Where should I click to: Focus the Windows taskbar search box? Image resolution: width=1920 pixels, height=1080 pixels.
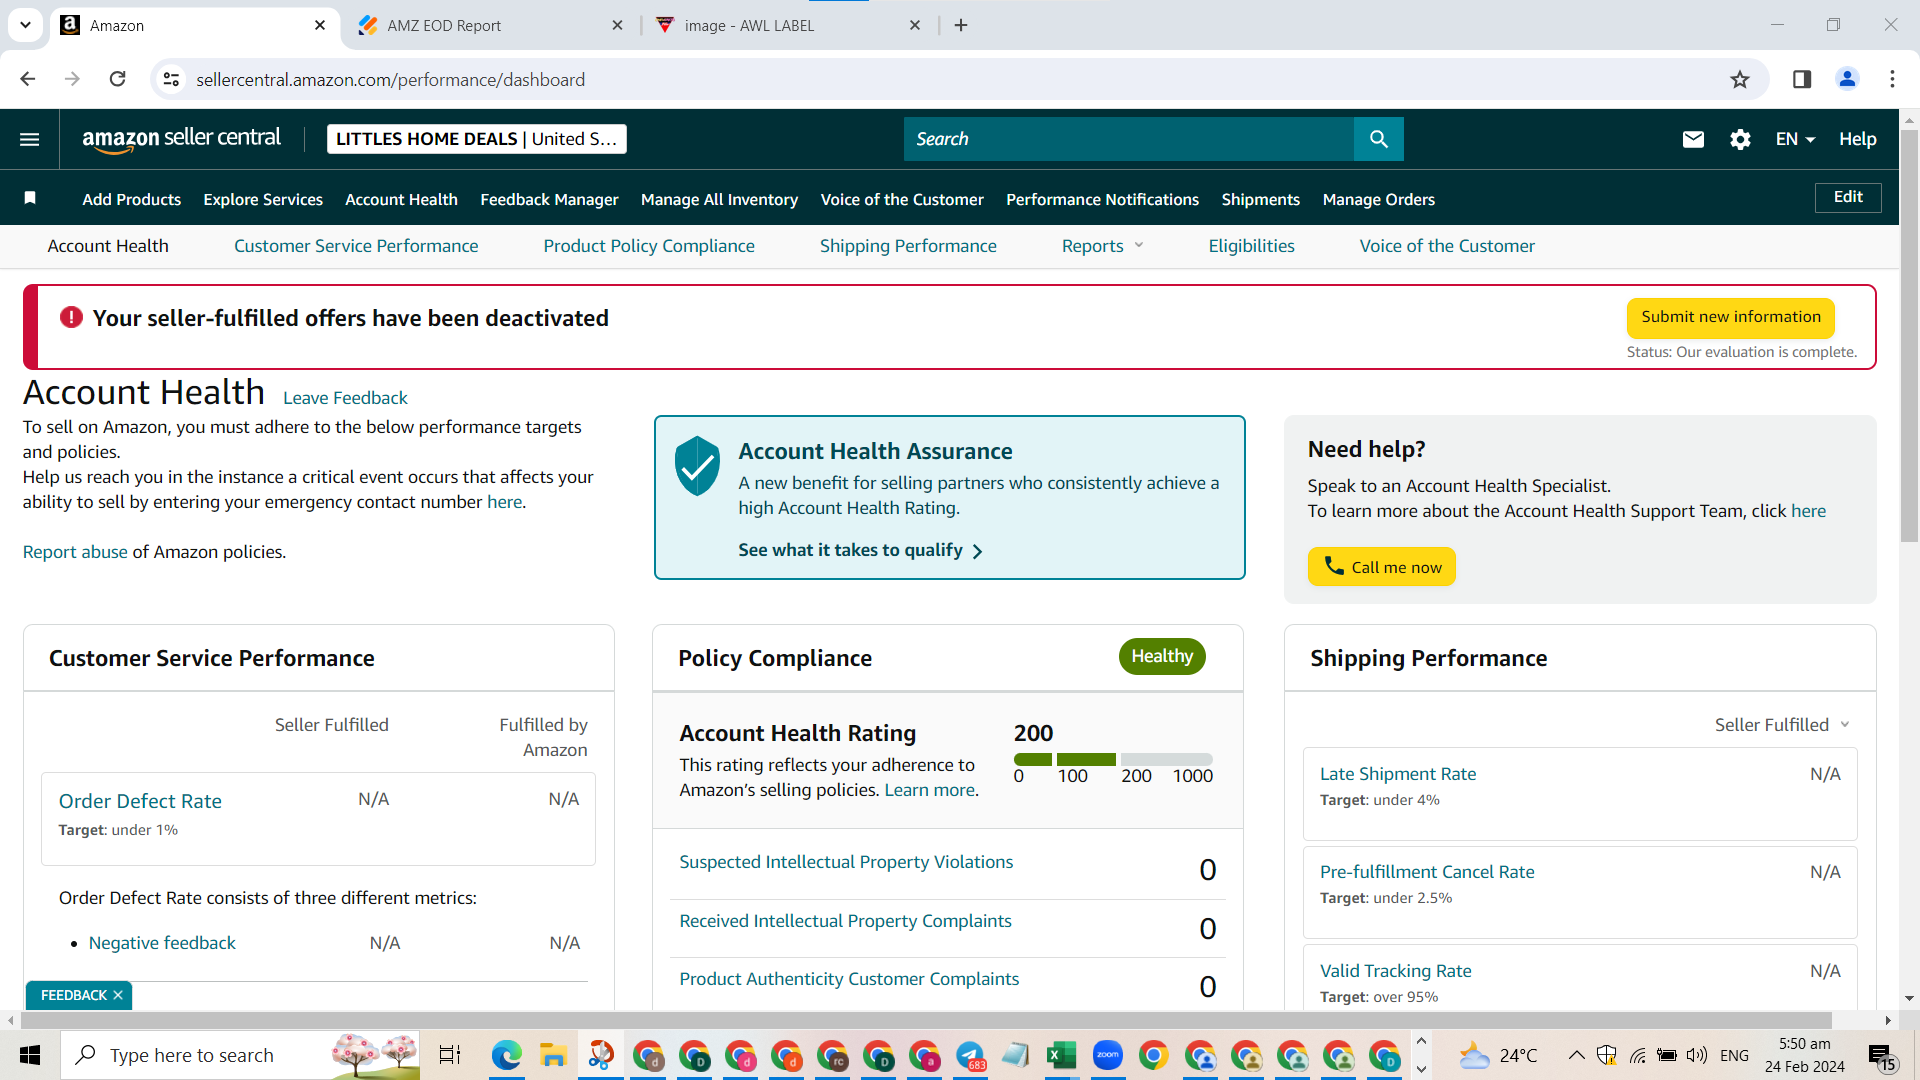tap(240, 1055)
